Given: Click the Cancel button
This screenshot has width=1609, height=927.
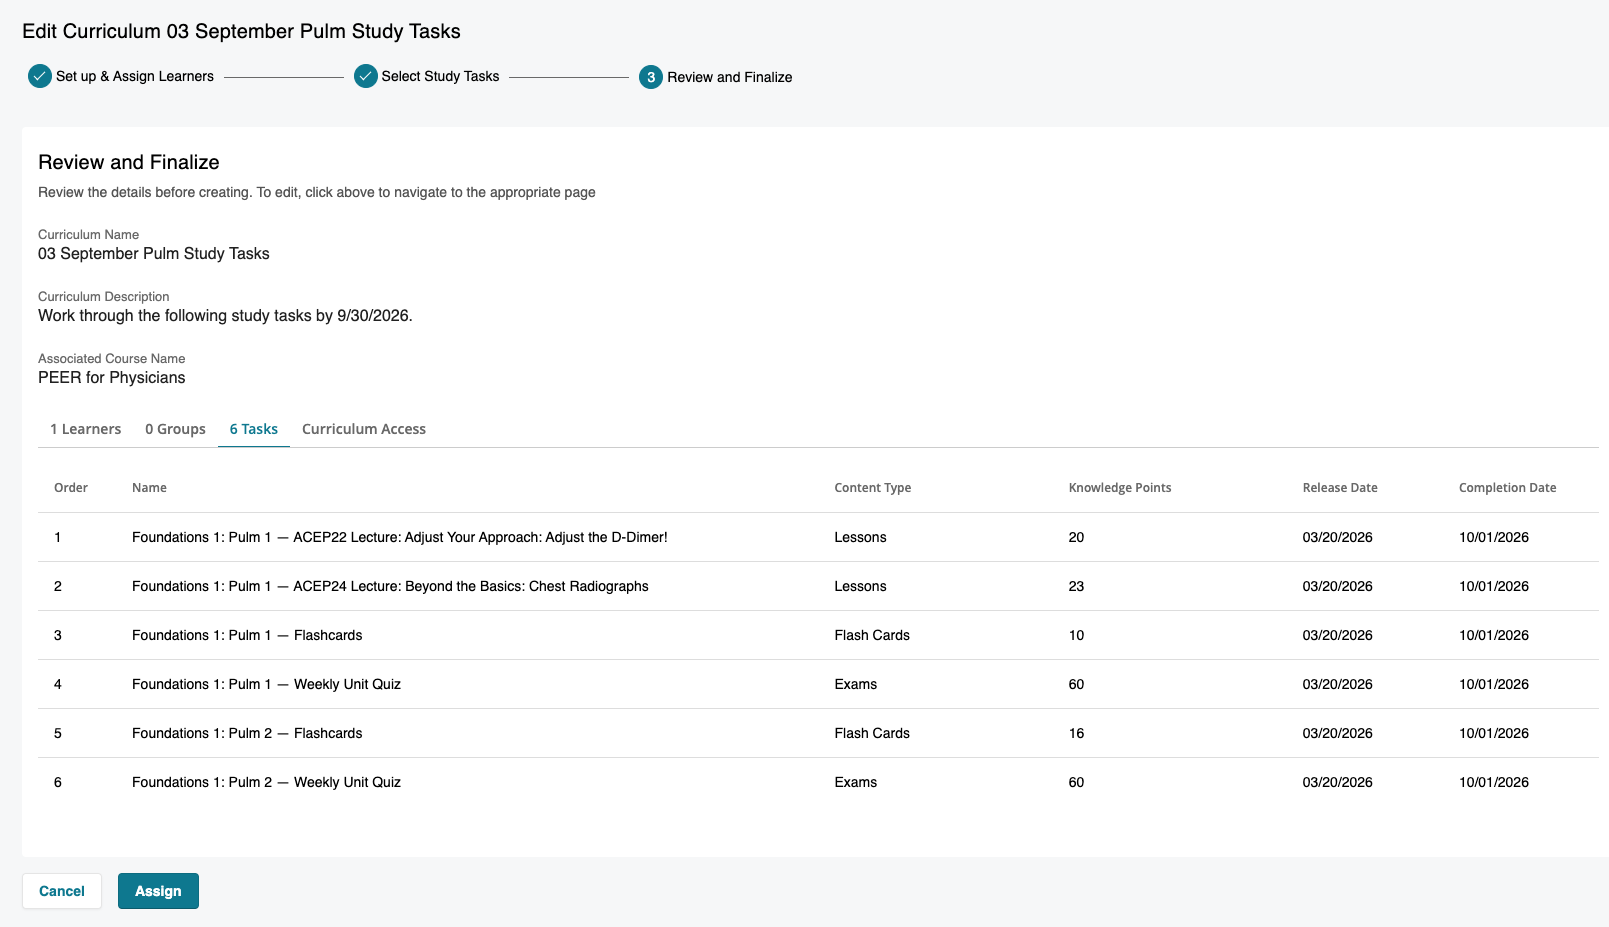Looking at the screenshot, I should [x=62, y=891].
